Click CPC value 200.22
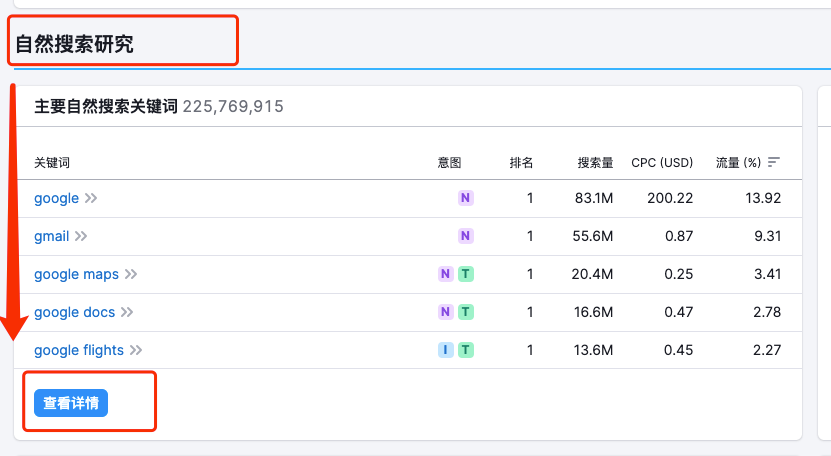 coord(670,198)
